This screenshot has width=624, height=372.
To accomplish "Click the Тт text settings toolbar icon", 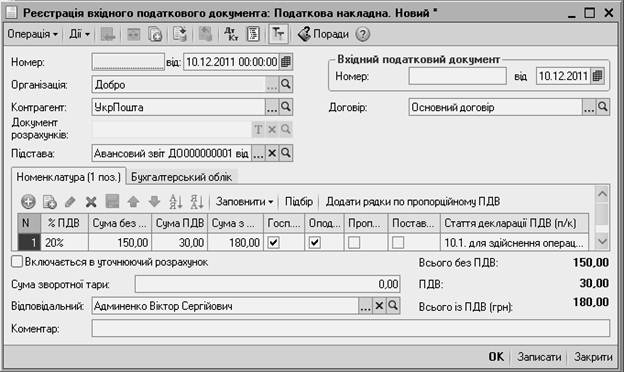I will click(x=278, y=34).
